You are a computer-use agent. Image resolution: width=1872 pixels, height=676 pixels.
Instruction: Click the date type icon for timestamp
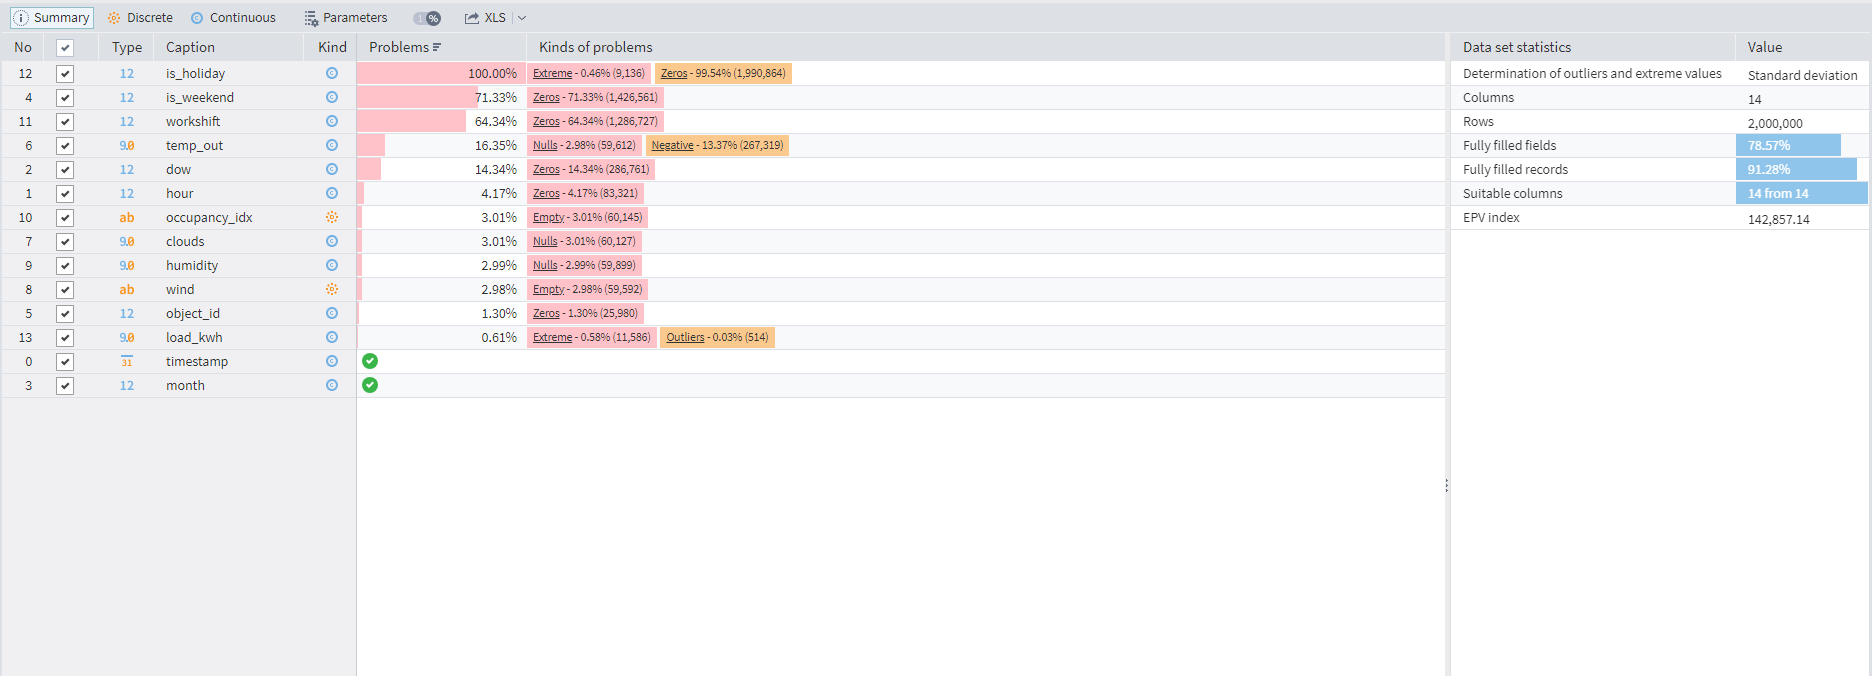tap(127, 361)
